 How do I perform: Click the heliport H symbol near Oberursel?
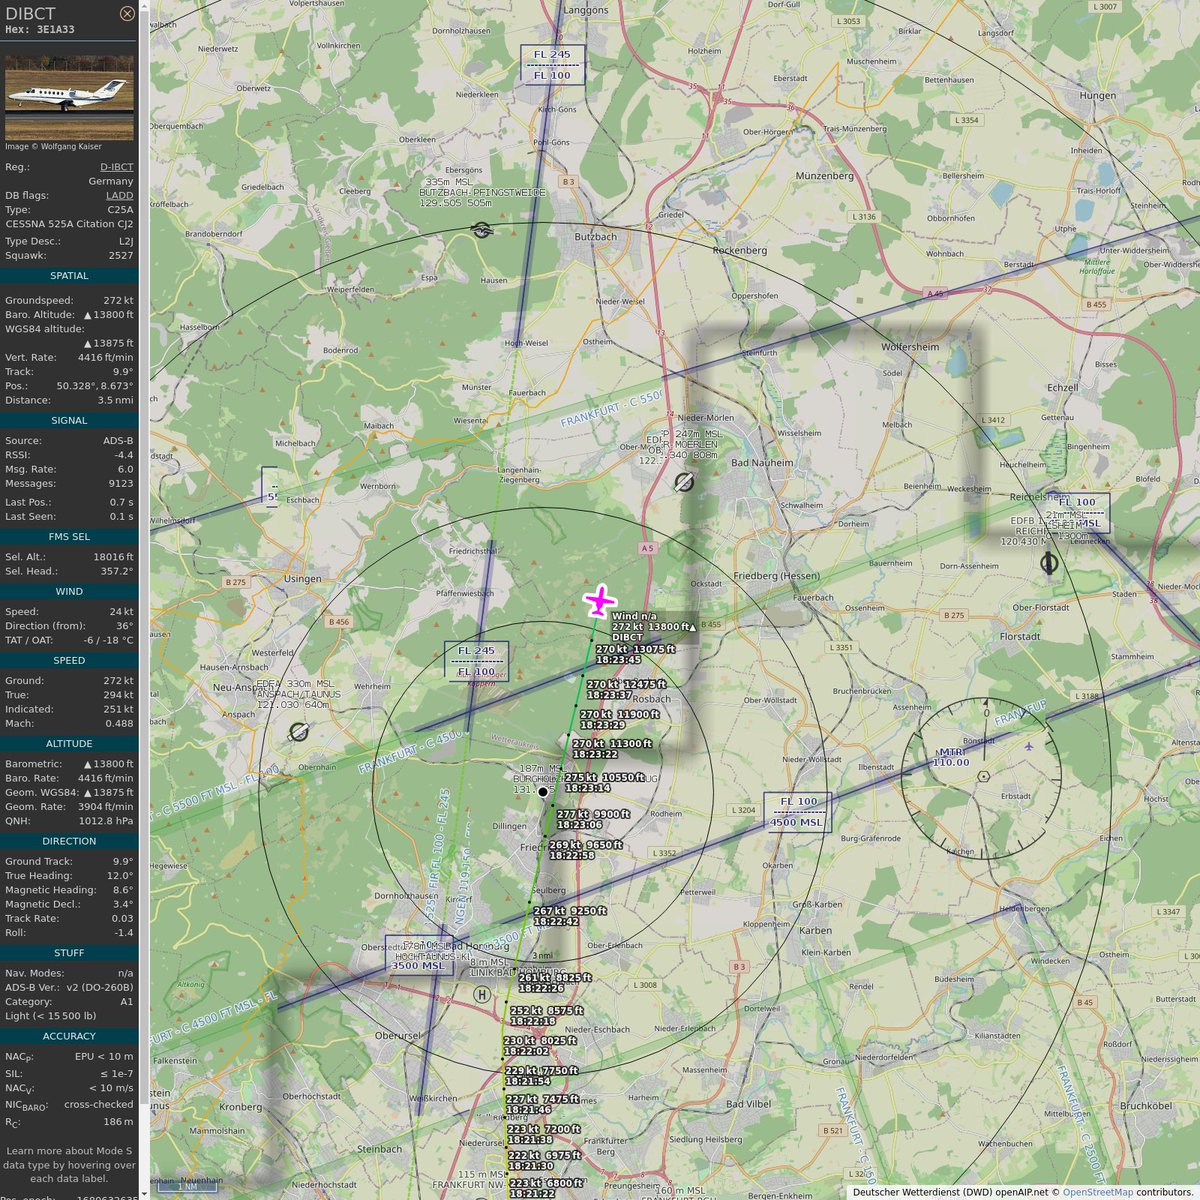click(x=483, y=994)
